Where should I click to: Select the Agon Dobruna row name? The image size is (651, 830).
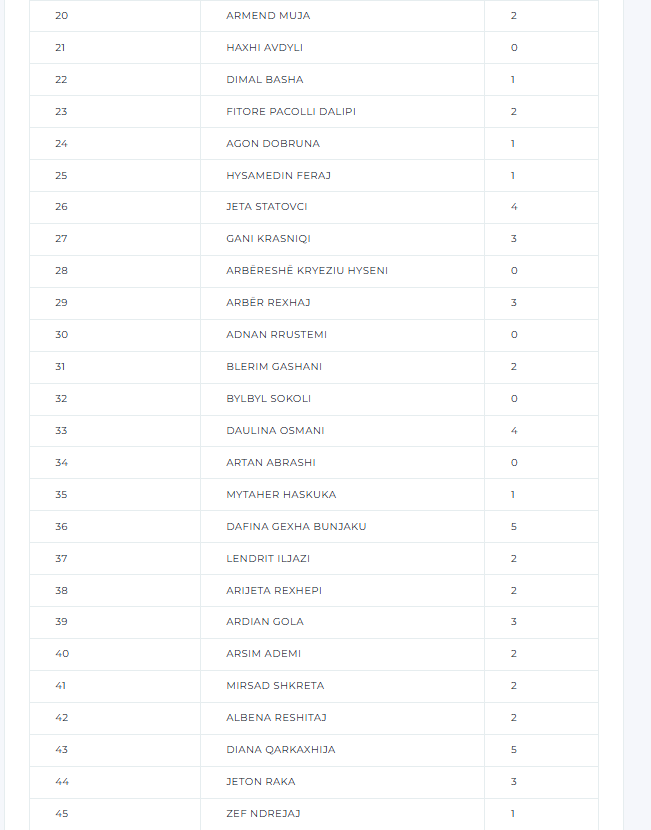[273, 144]
